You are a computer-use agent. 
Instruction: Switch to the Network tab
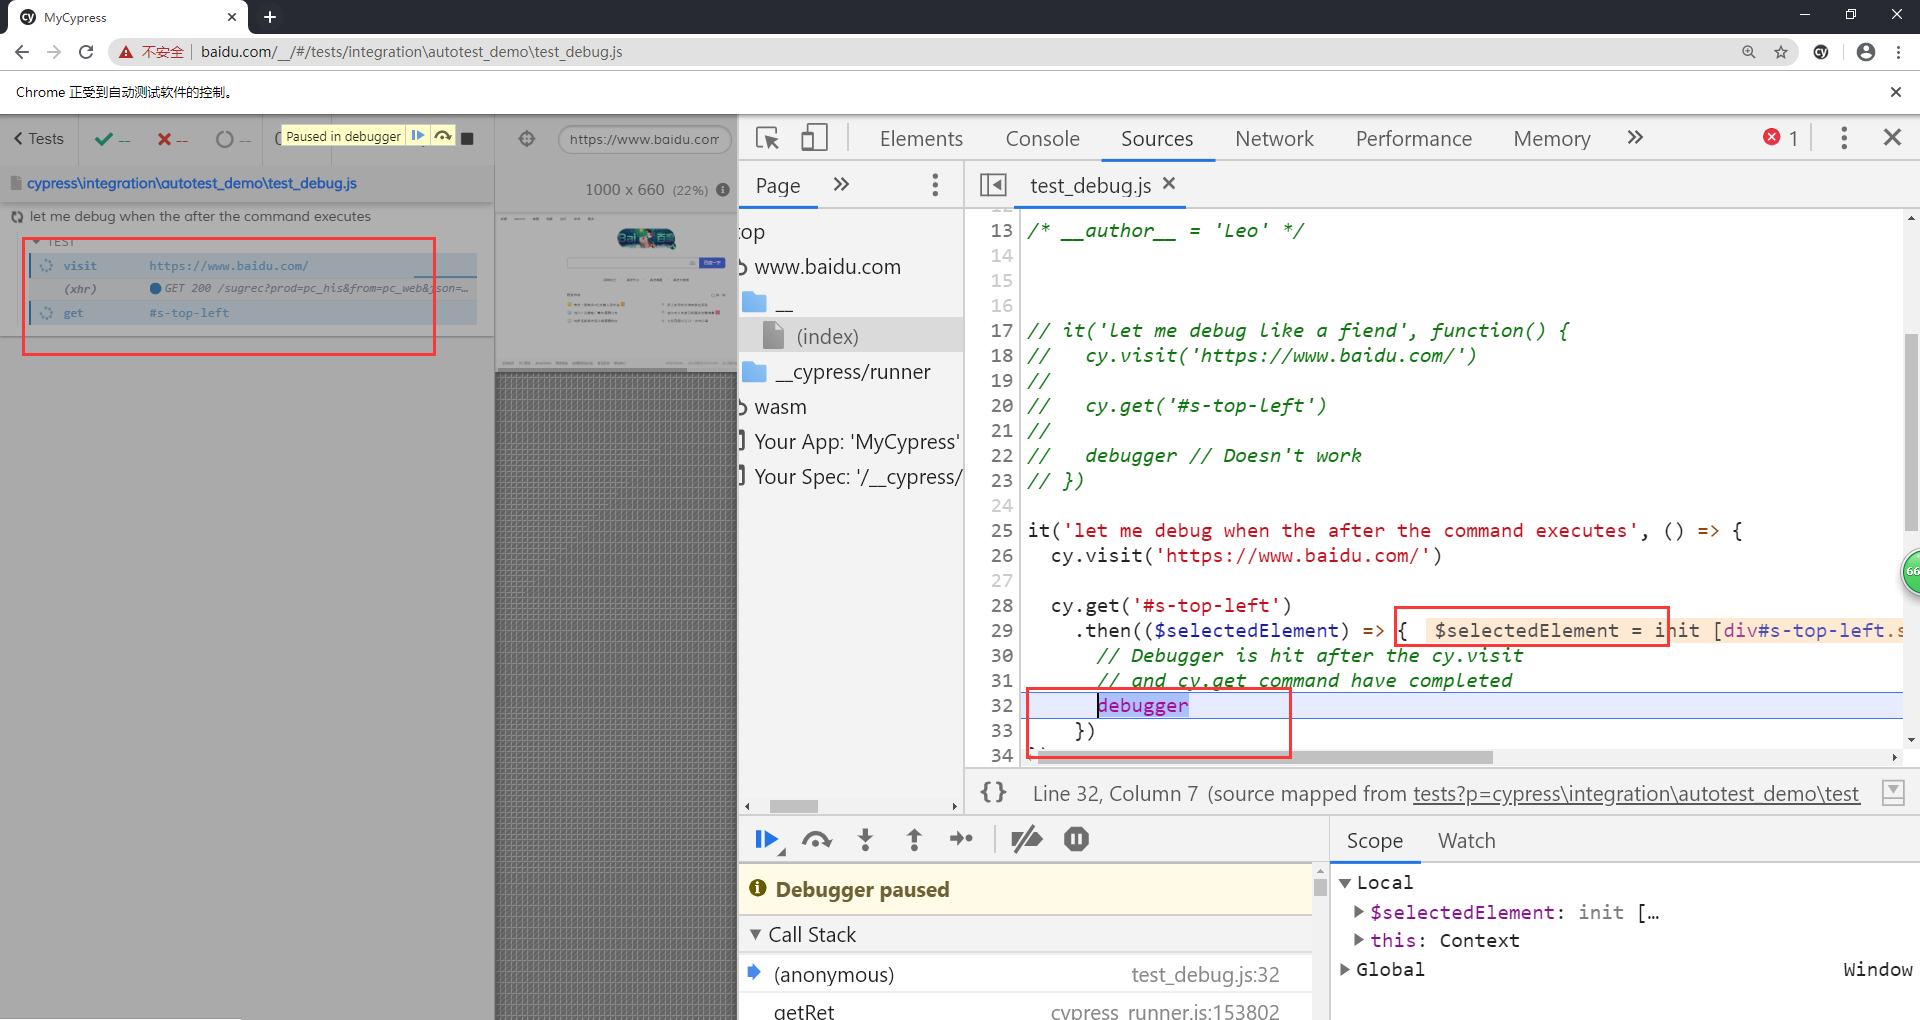[1273, 138]
